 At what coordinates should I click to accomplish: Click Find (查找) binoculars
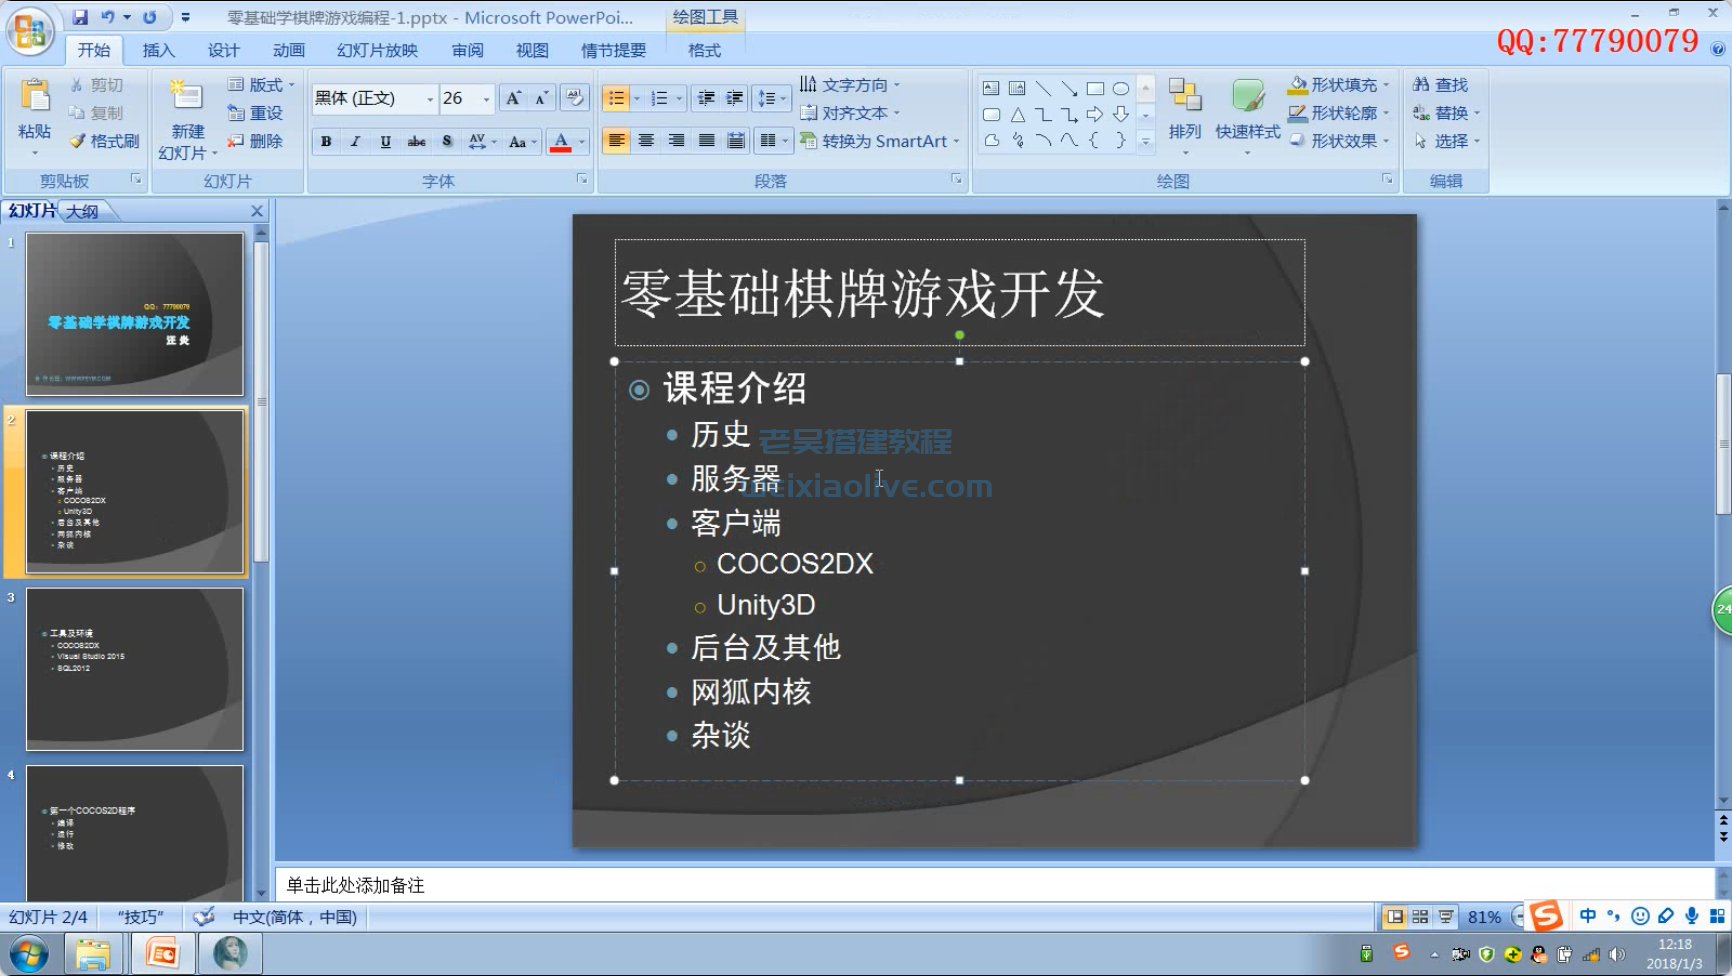click(x=1440, y=85)
